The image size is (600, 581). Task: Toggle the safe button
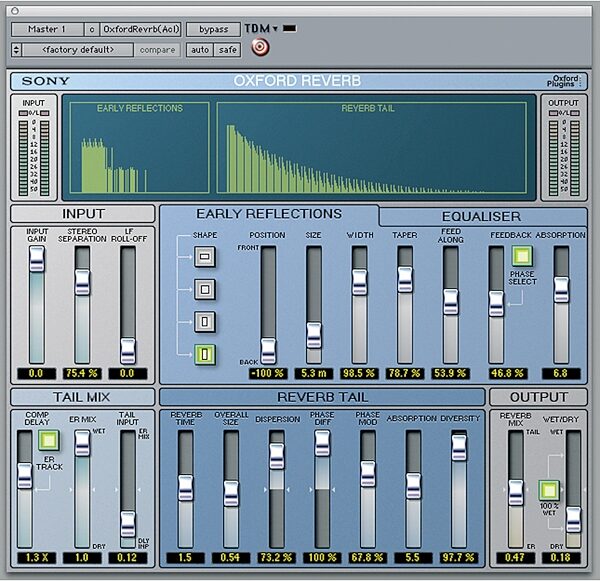click(227, 50)
